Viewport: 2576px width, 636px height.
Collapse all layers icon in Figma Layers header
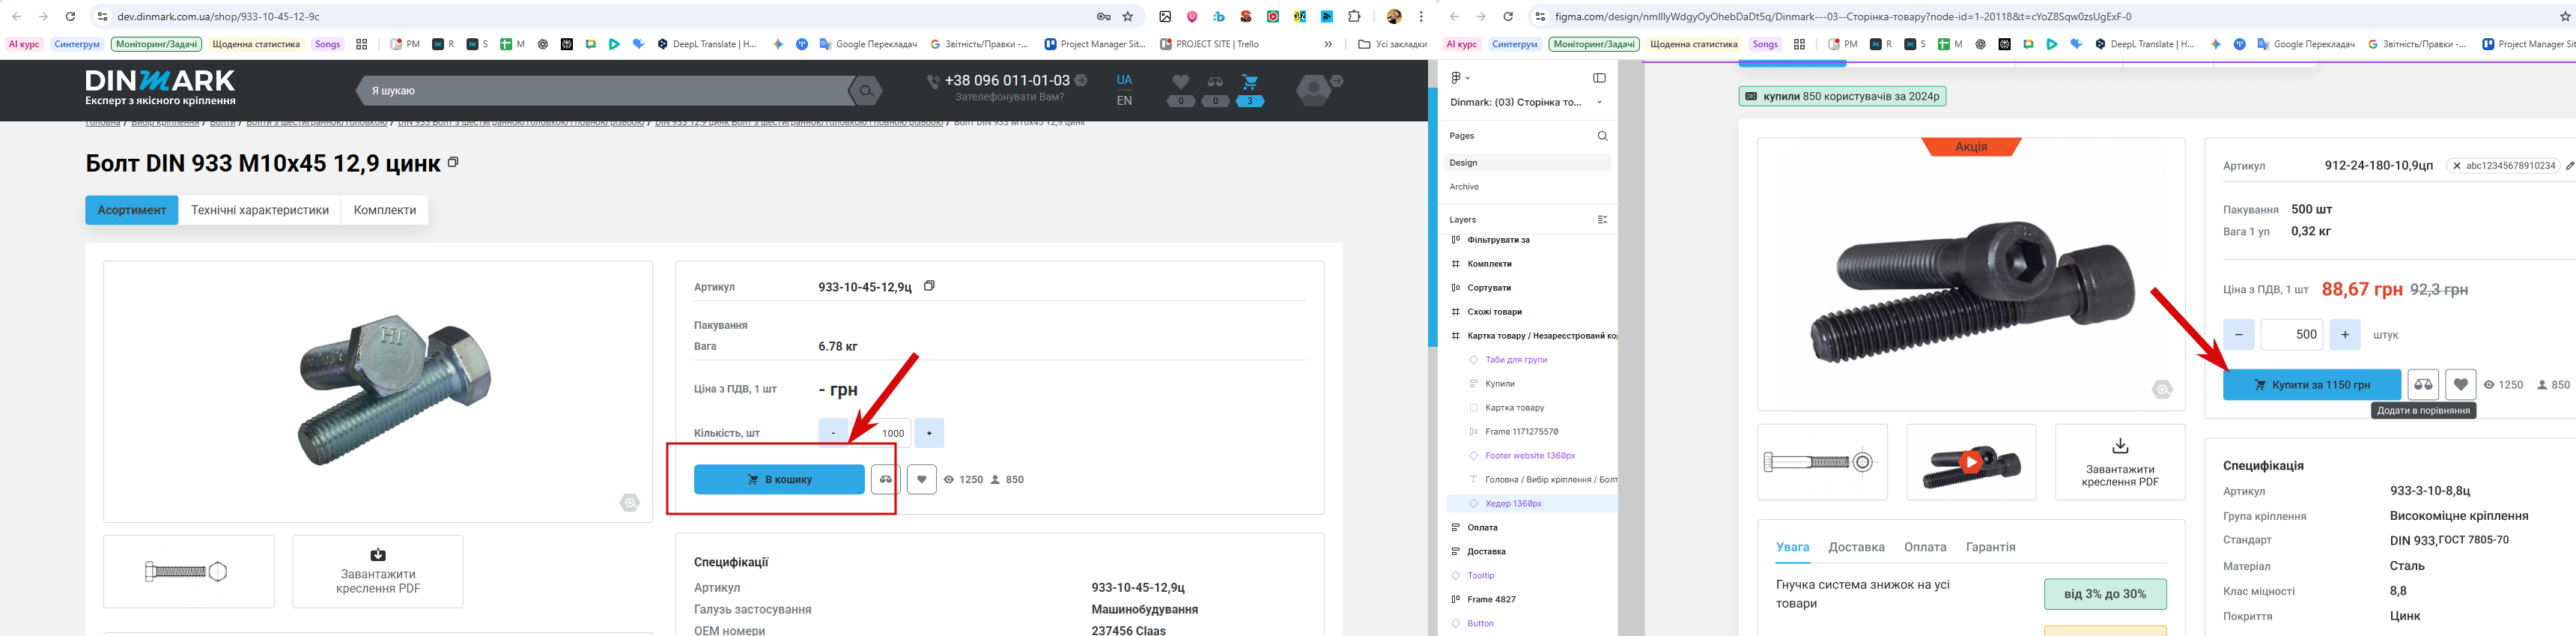click(x=1602, y=219)
